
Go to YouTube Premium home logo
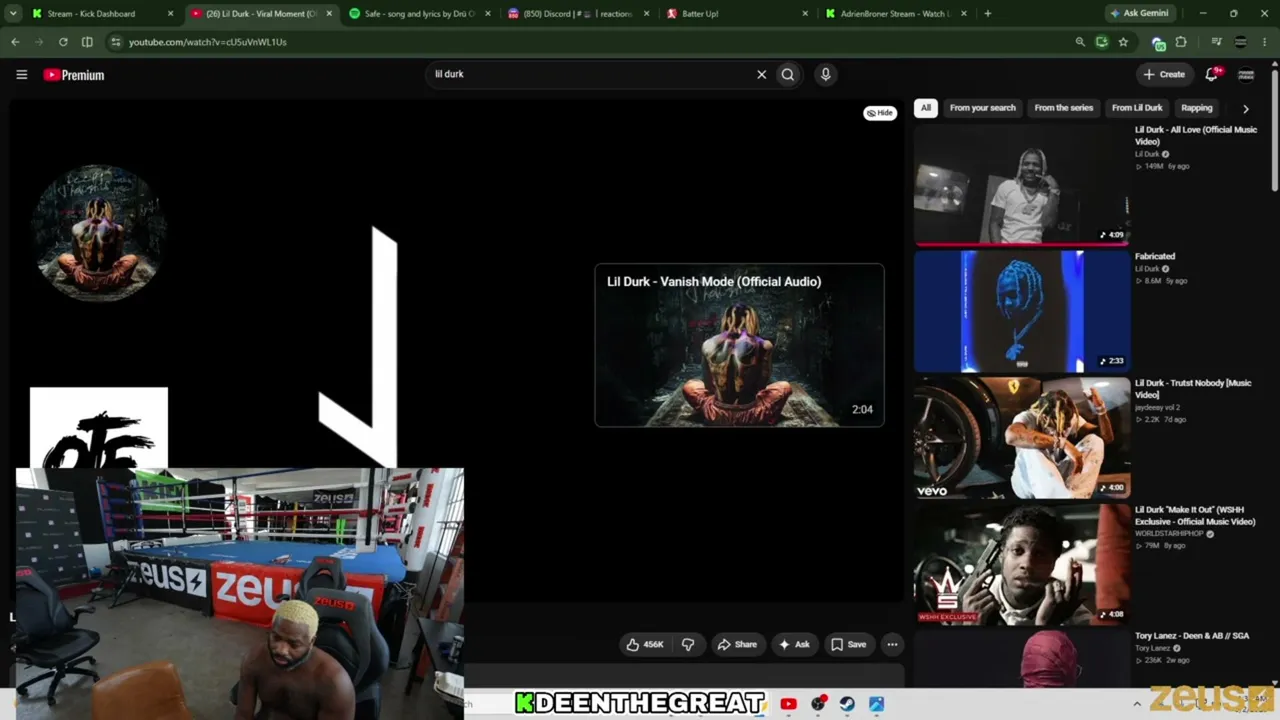point(73,75)
